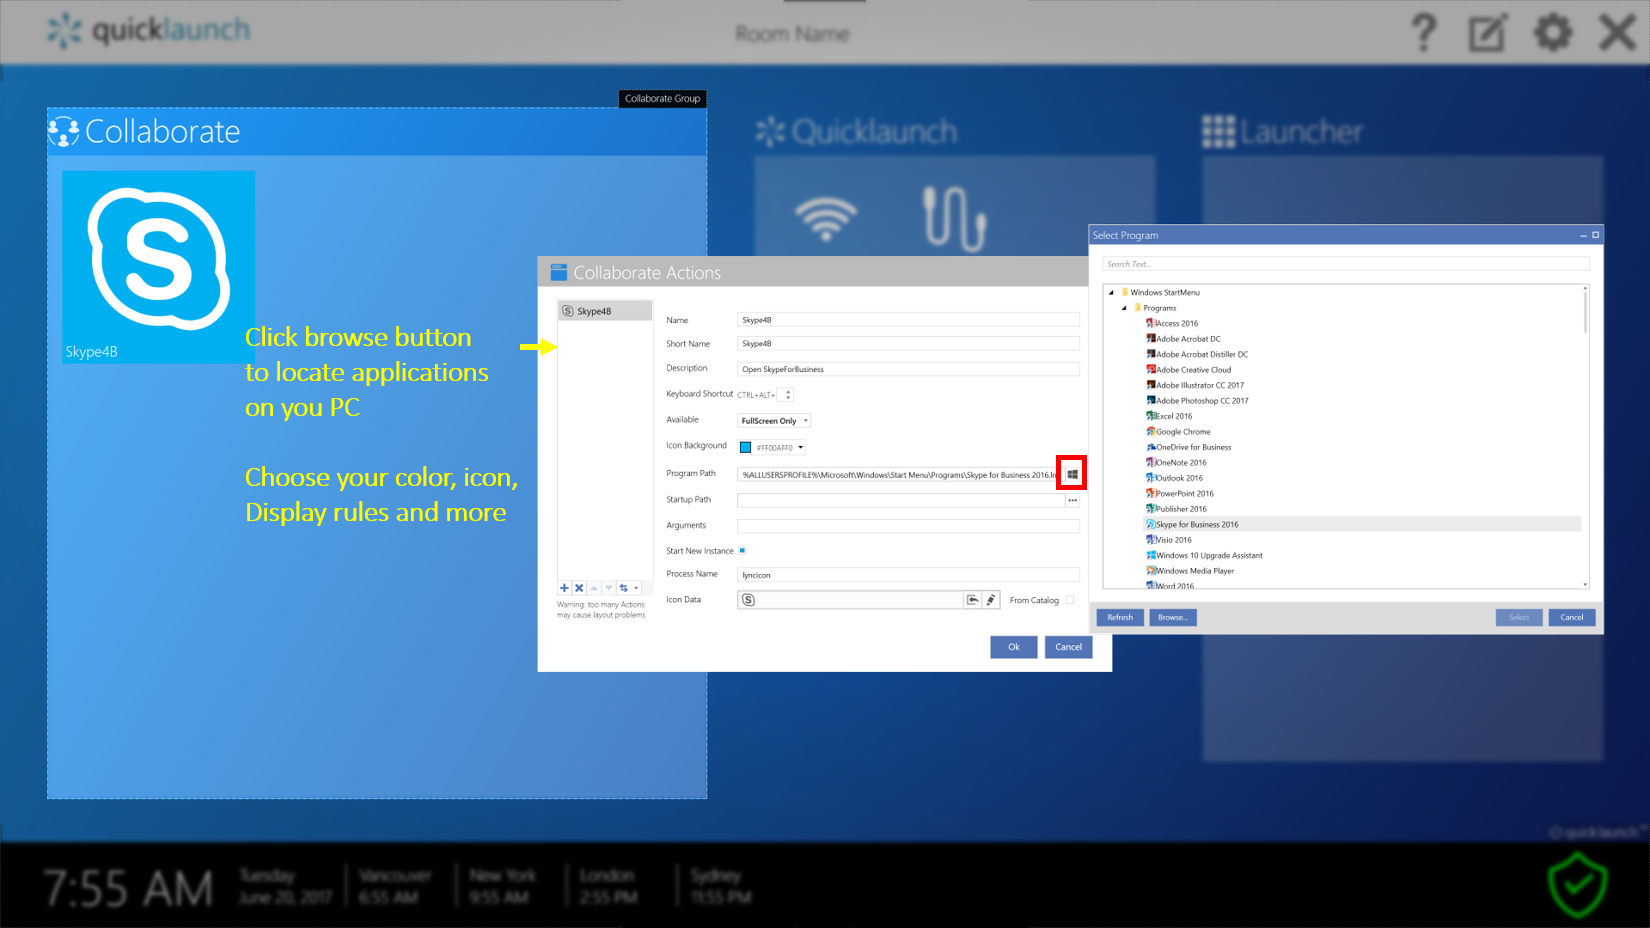Screen dimensions: 1650x928
Task: Click the program list scrollbar down arrow
Action: [x=1586, y=584]
